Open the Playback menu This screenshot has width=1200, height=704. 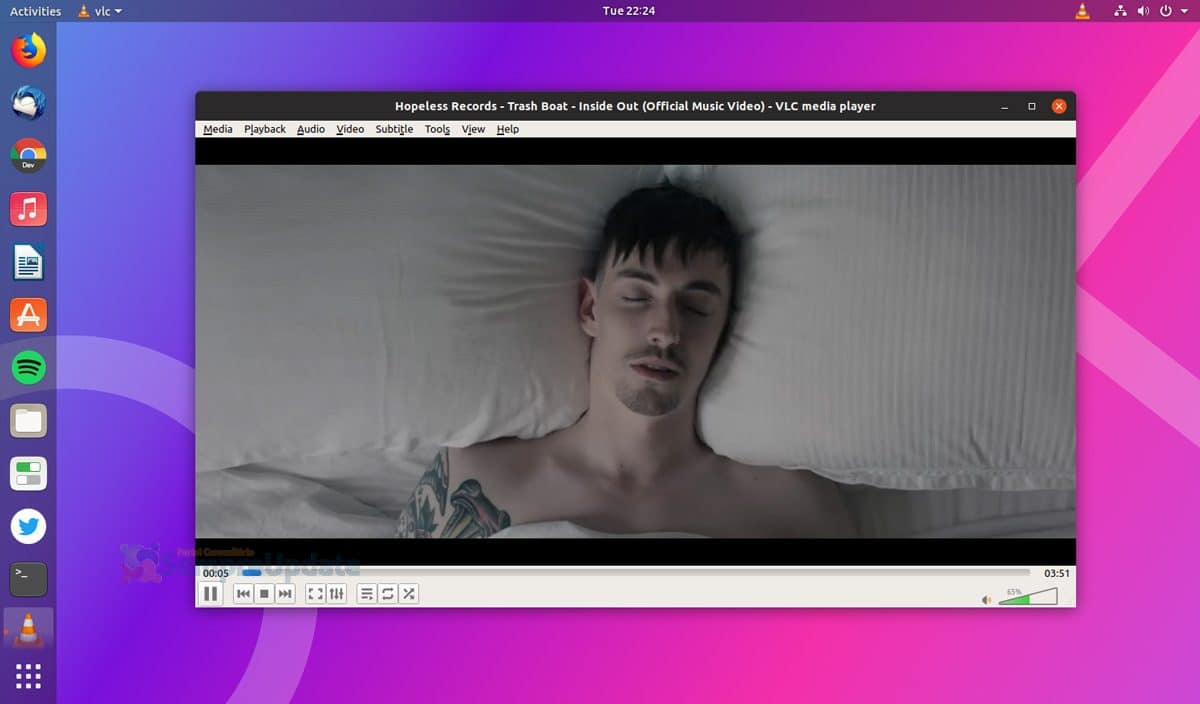click(265, 129)
